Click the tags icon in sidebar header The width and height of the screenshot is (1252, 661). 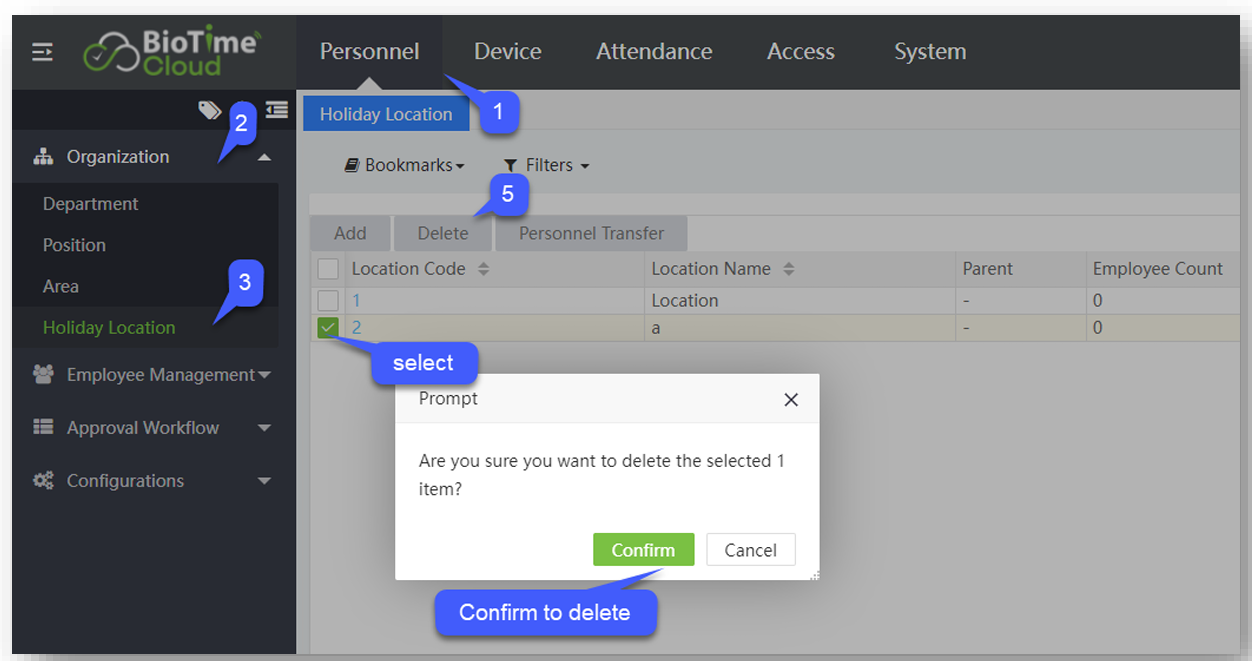point(210,110)
